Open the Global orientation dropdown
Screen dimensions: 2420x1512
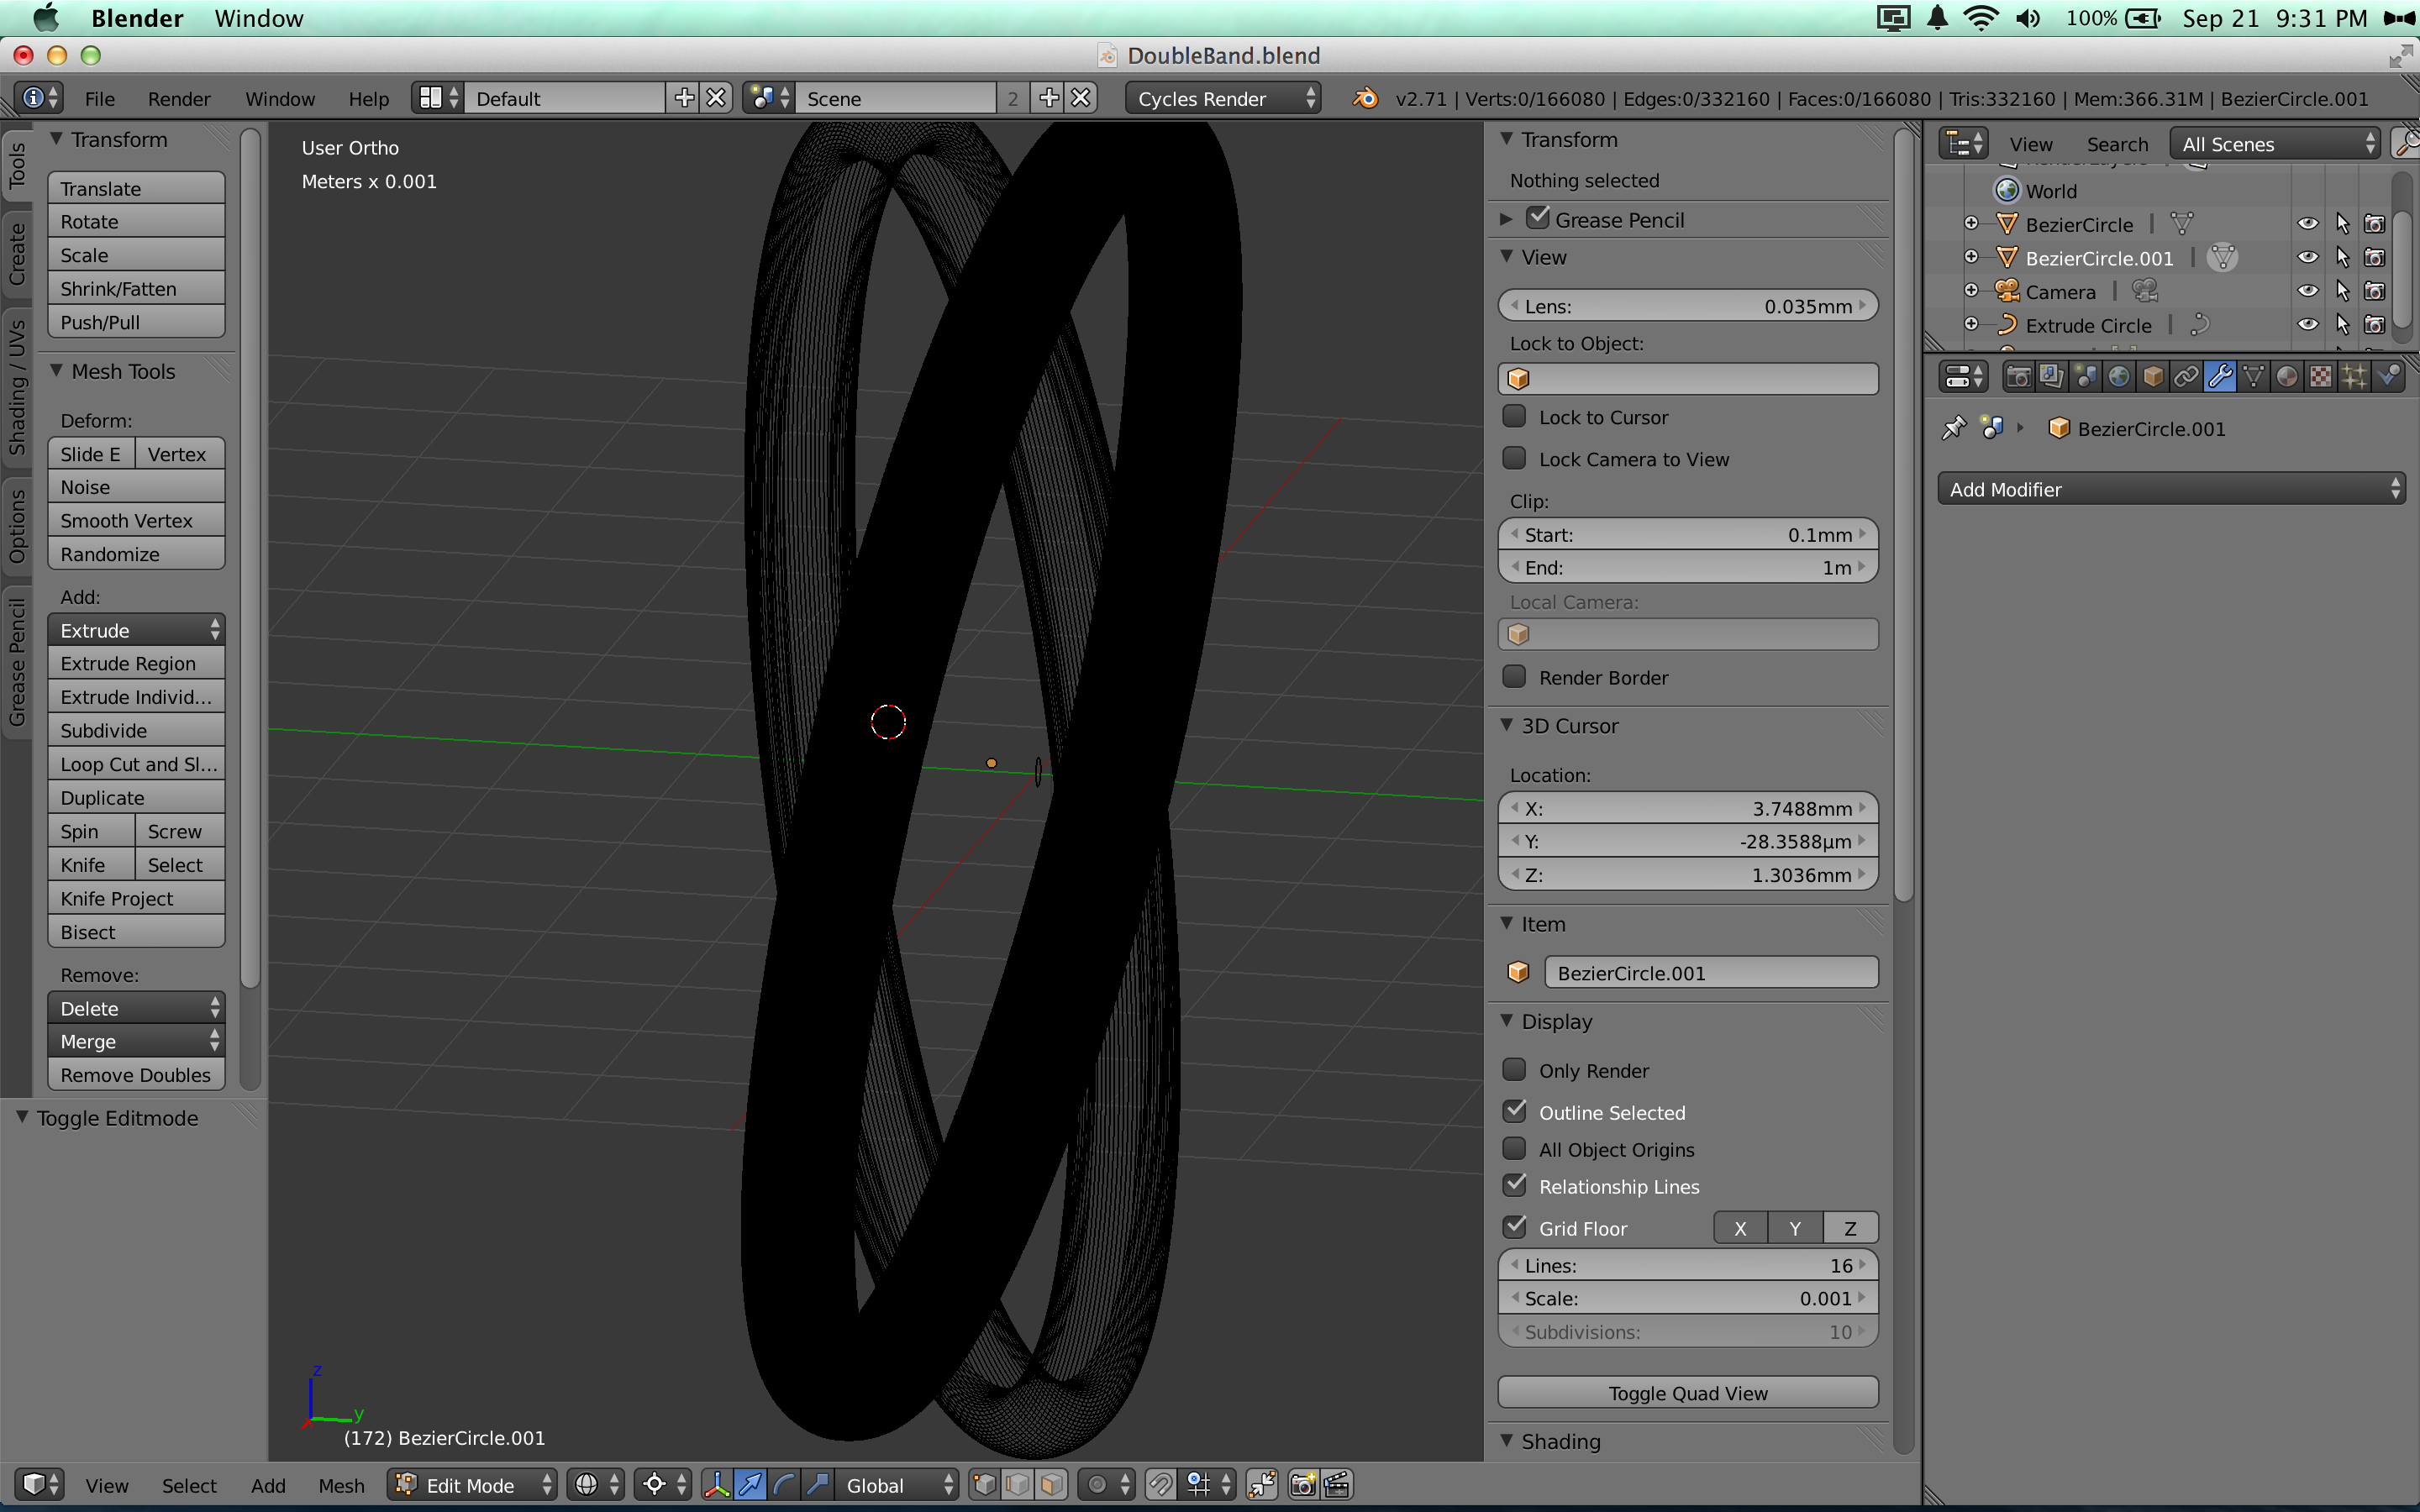pyautogui.click(x=897, y=1484)
